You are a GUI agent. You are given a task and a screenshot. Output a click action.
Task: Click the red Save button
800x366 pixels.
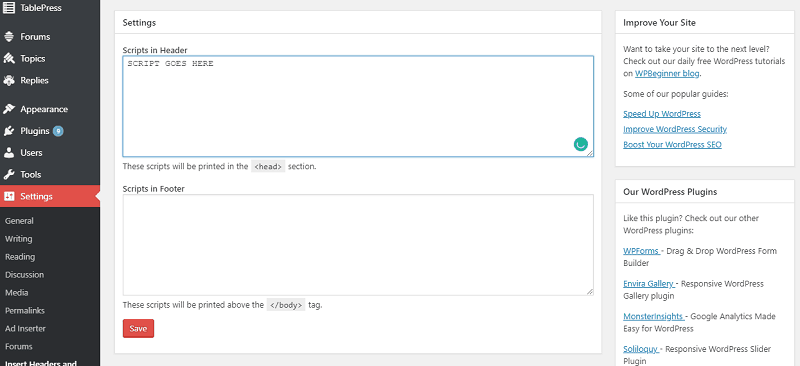tap(138, 329)
